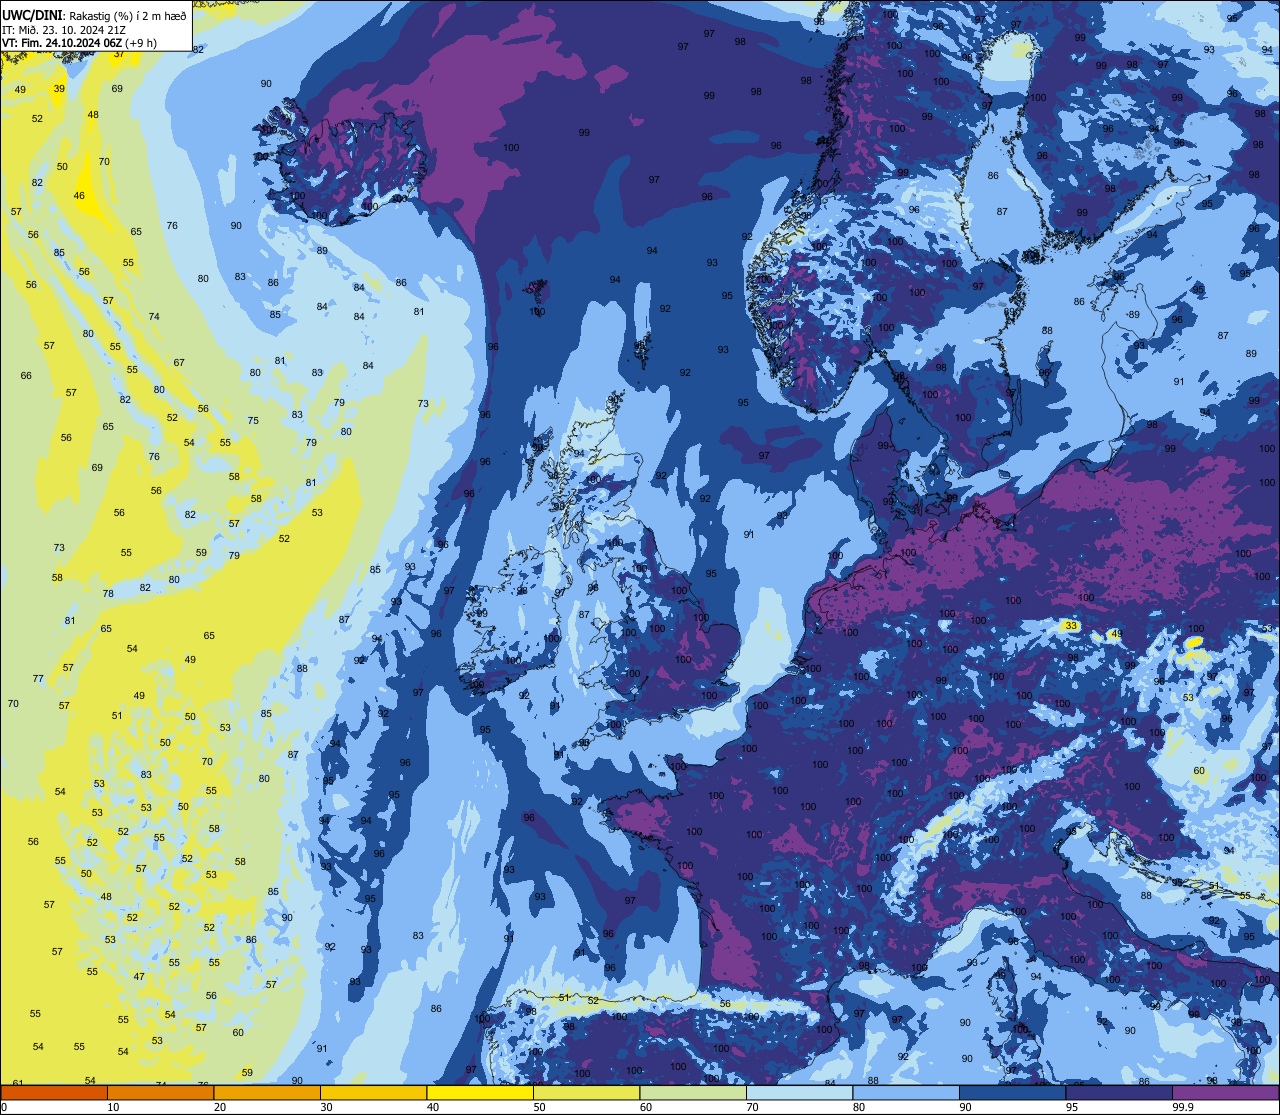The image size is (1280, 1115).
Task: Click the '(+9 h)' forecast offset text
Action: (141, 43)
